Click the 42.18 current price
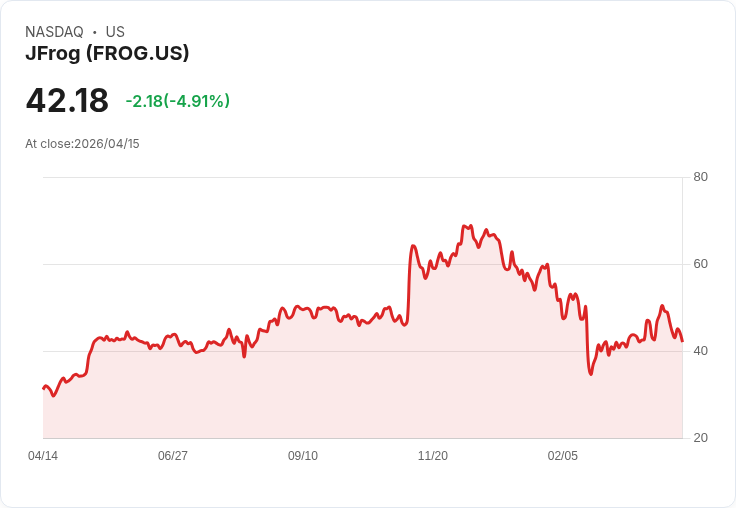The width and height of the screenshot is (736, 508). pos(67,101)
